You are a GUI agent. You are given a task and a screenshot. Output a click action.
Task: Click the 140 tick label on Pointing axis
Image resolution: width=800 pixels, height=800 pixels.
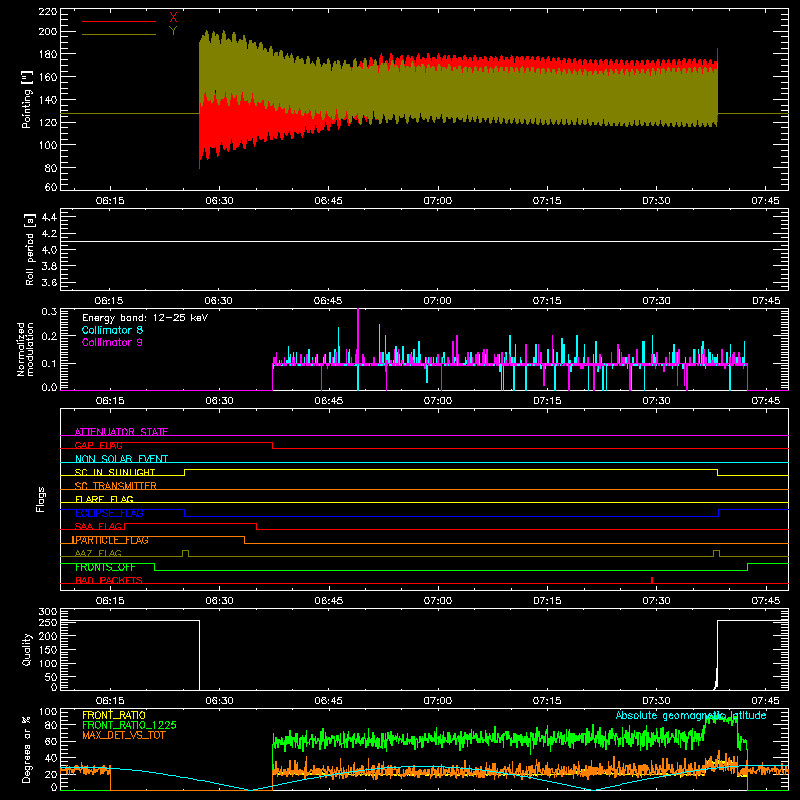(x=48, y=99)
